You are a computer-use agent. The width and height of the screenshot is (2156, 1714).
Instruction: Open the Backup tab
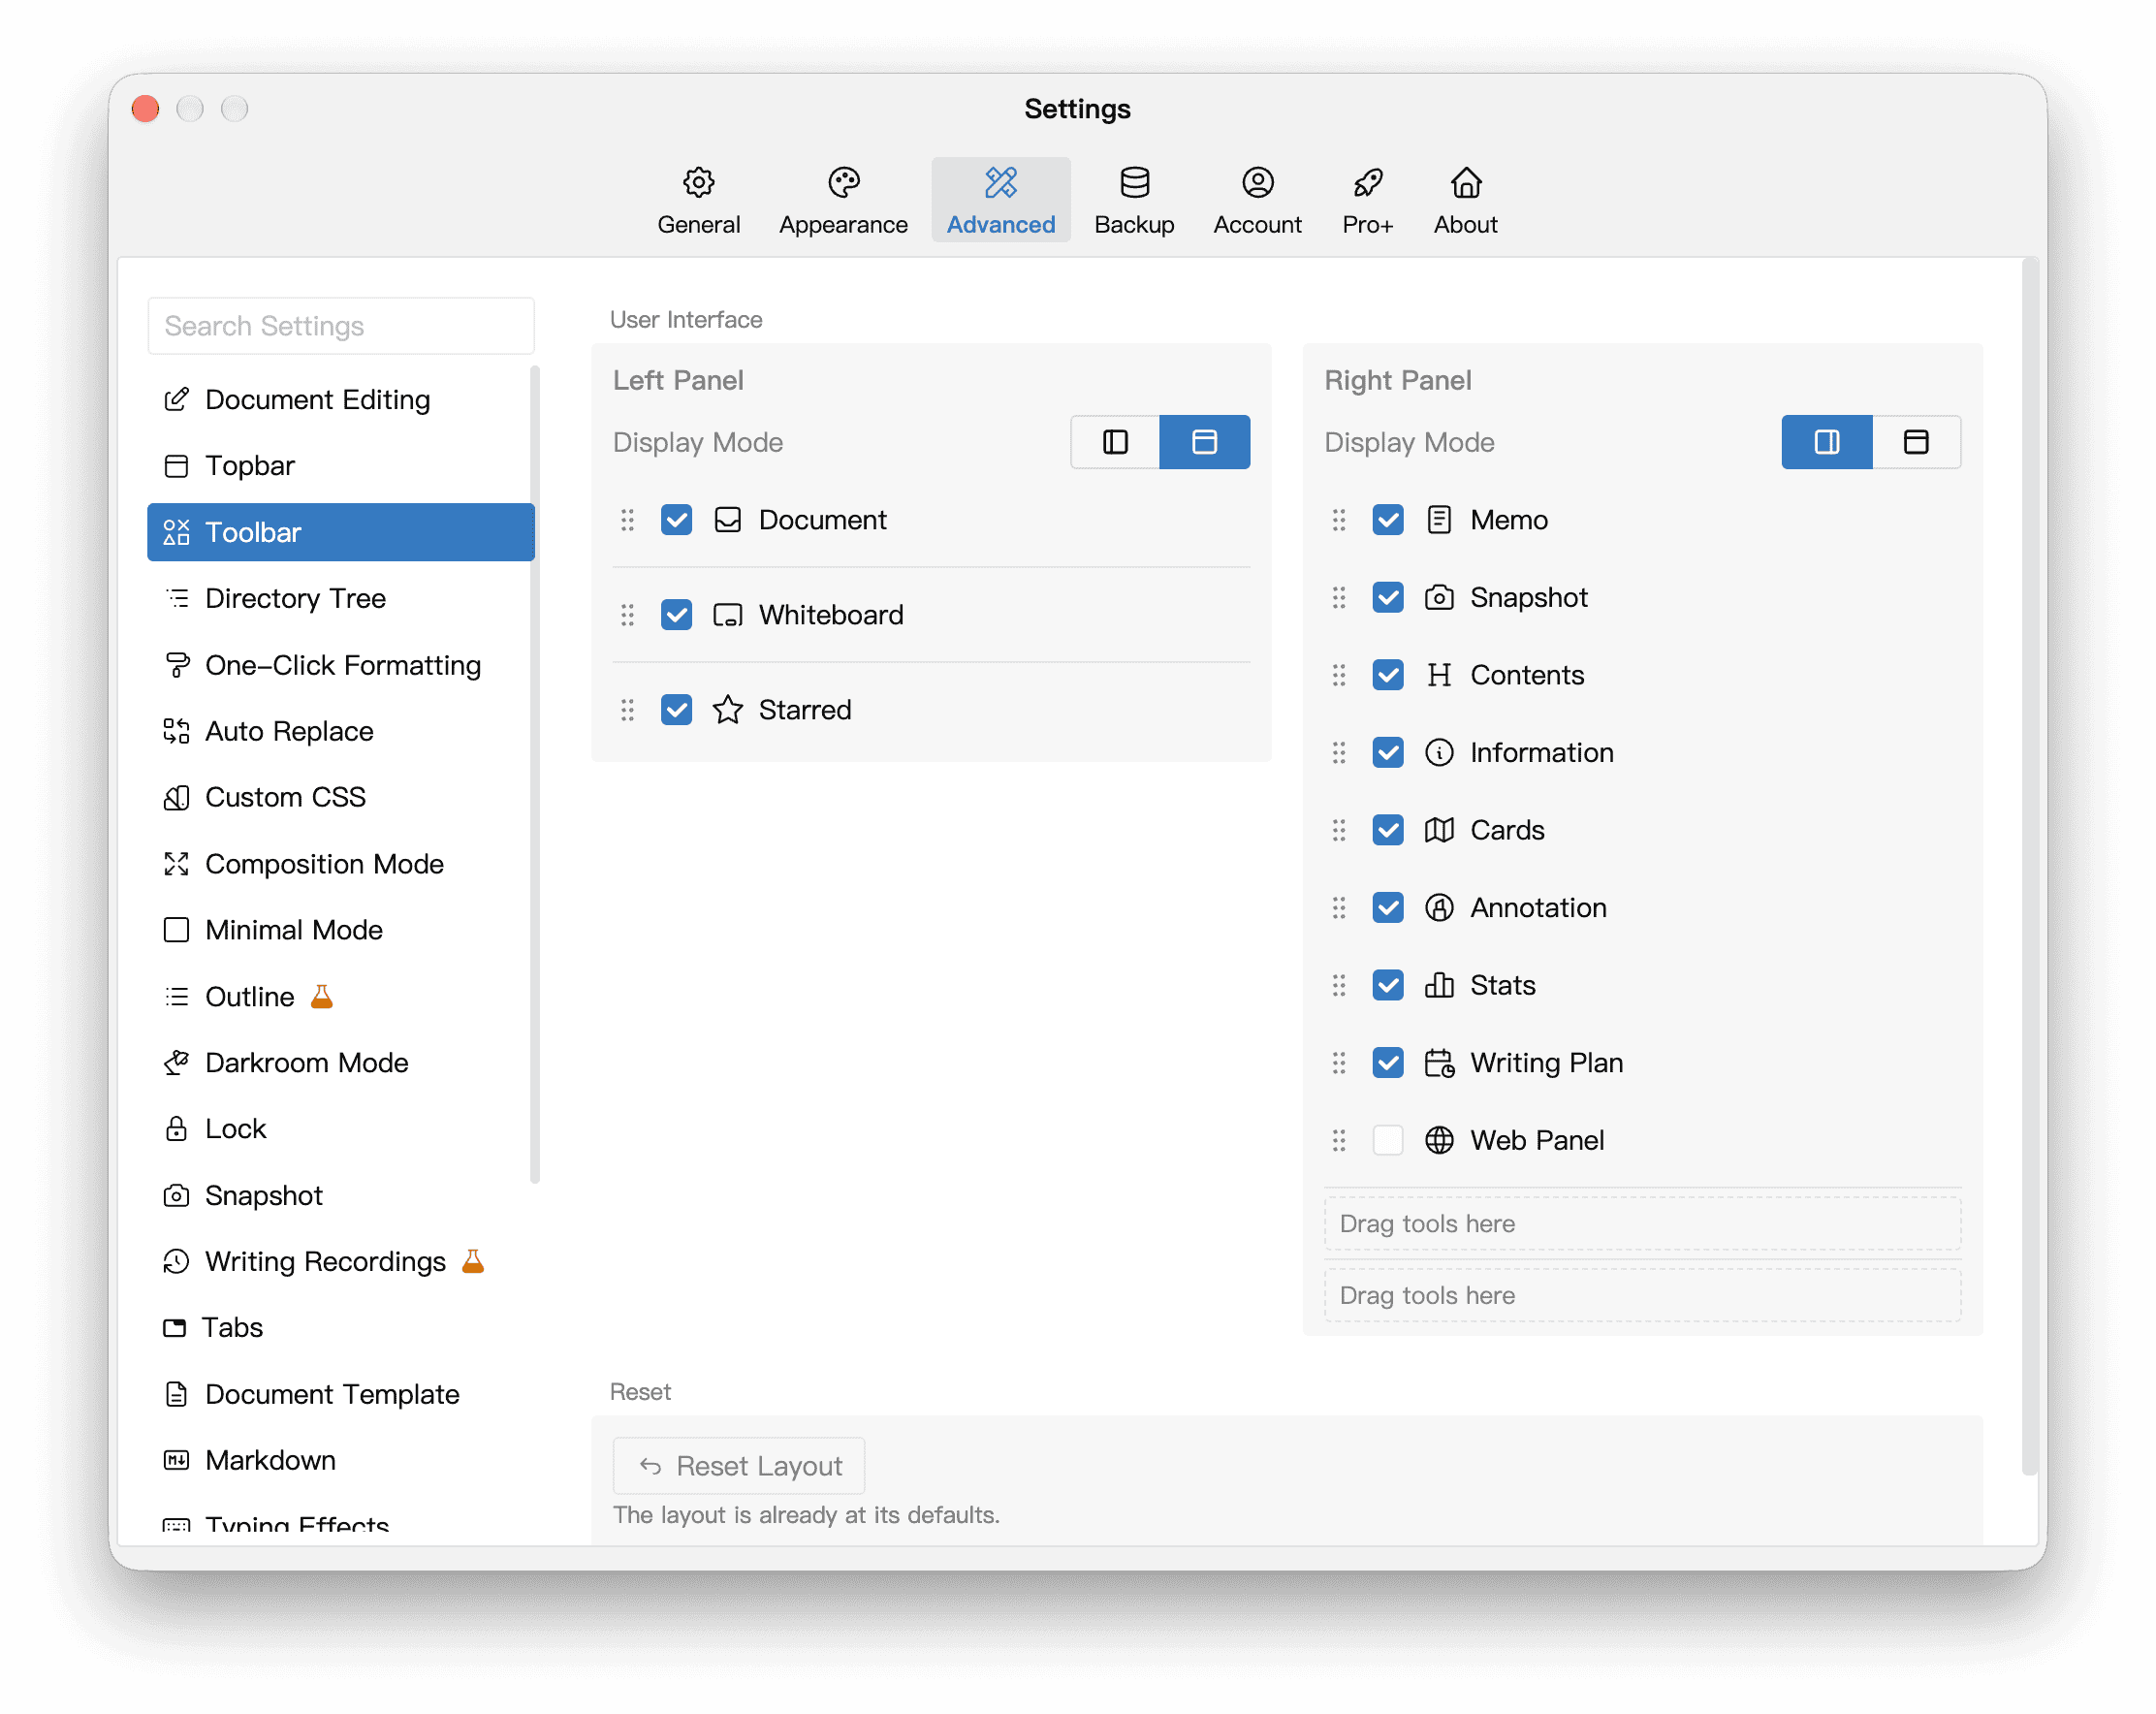[x=1134, y=200]
